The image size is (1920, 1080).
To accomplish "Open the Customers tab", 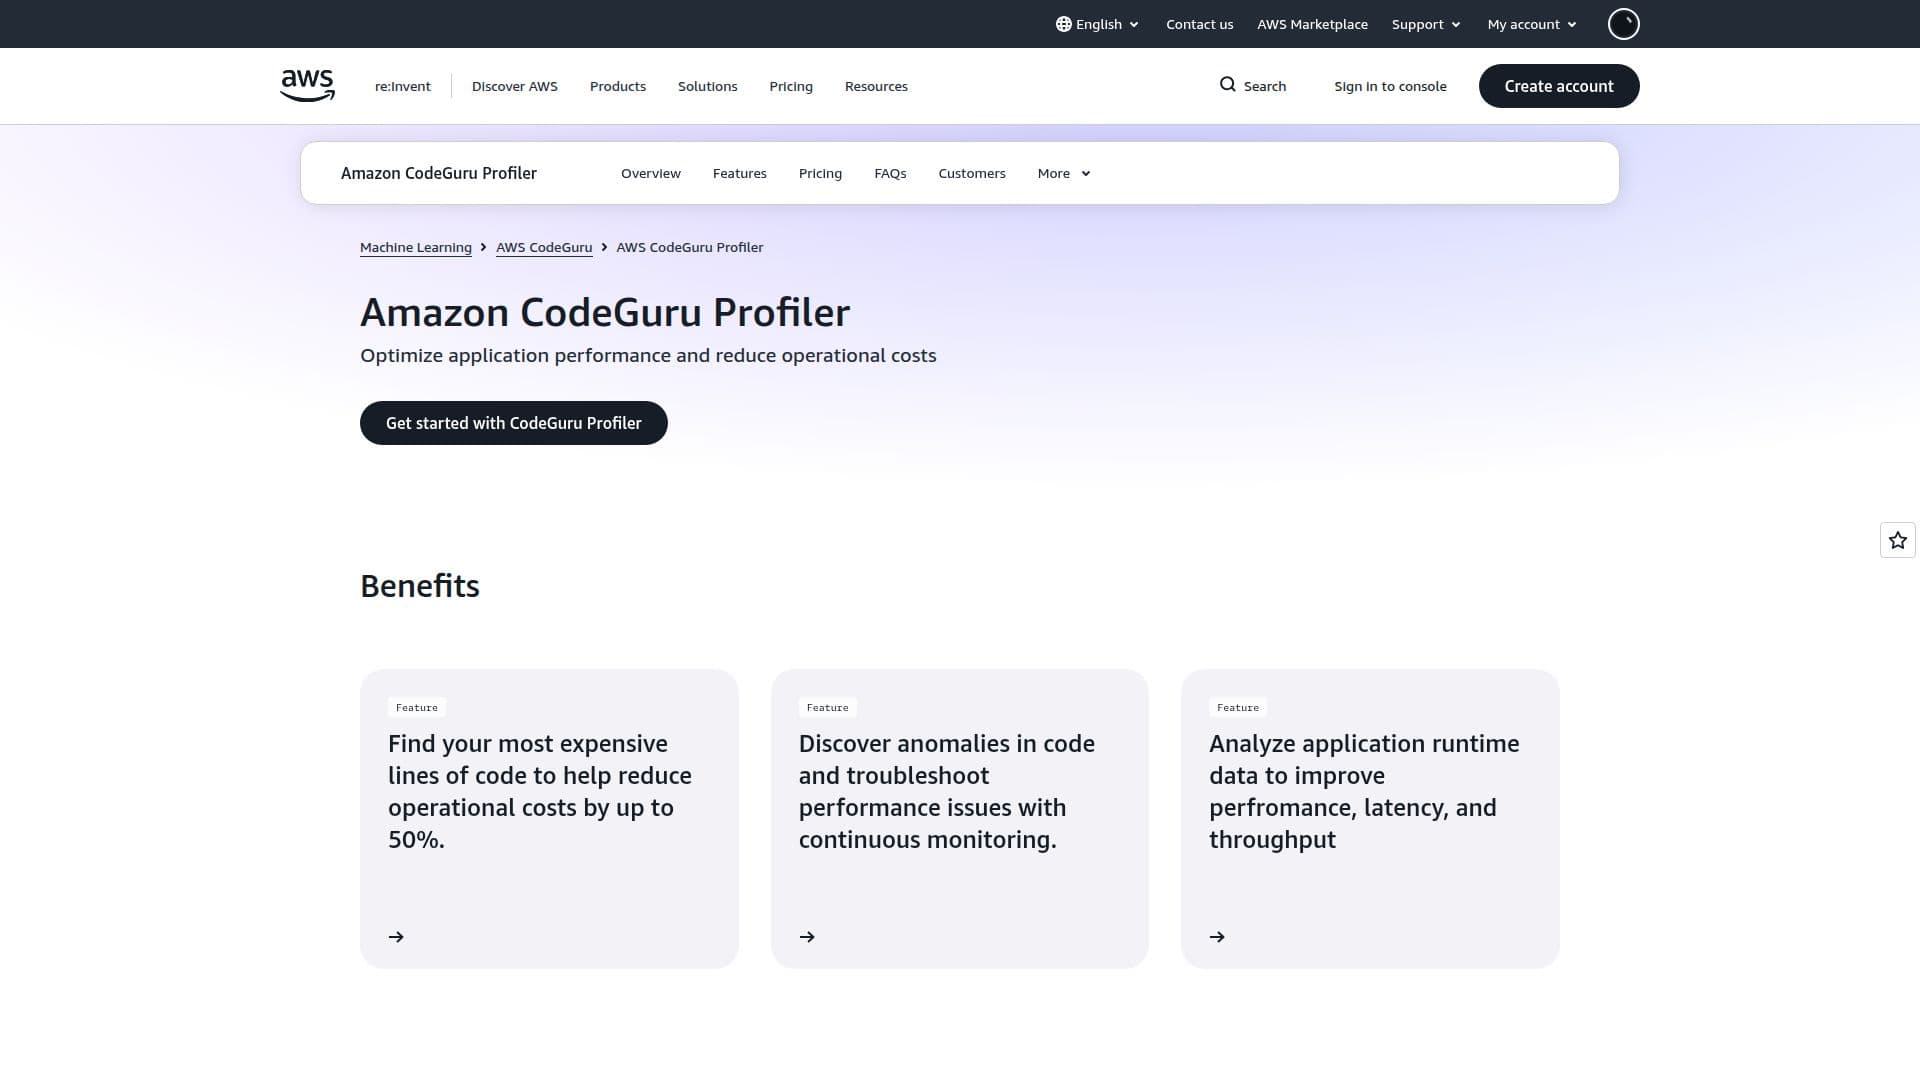I will tap(971, 173).
